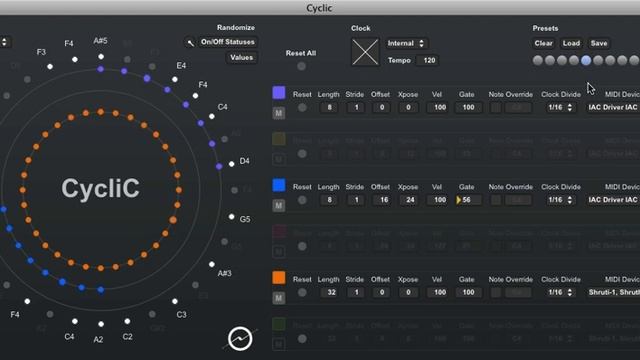Click the G5 step dot on the ring

pyautogui.click(x=231, y=217)
